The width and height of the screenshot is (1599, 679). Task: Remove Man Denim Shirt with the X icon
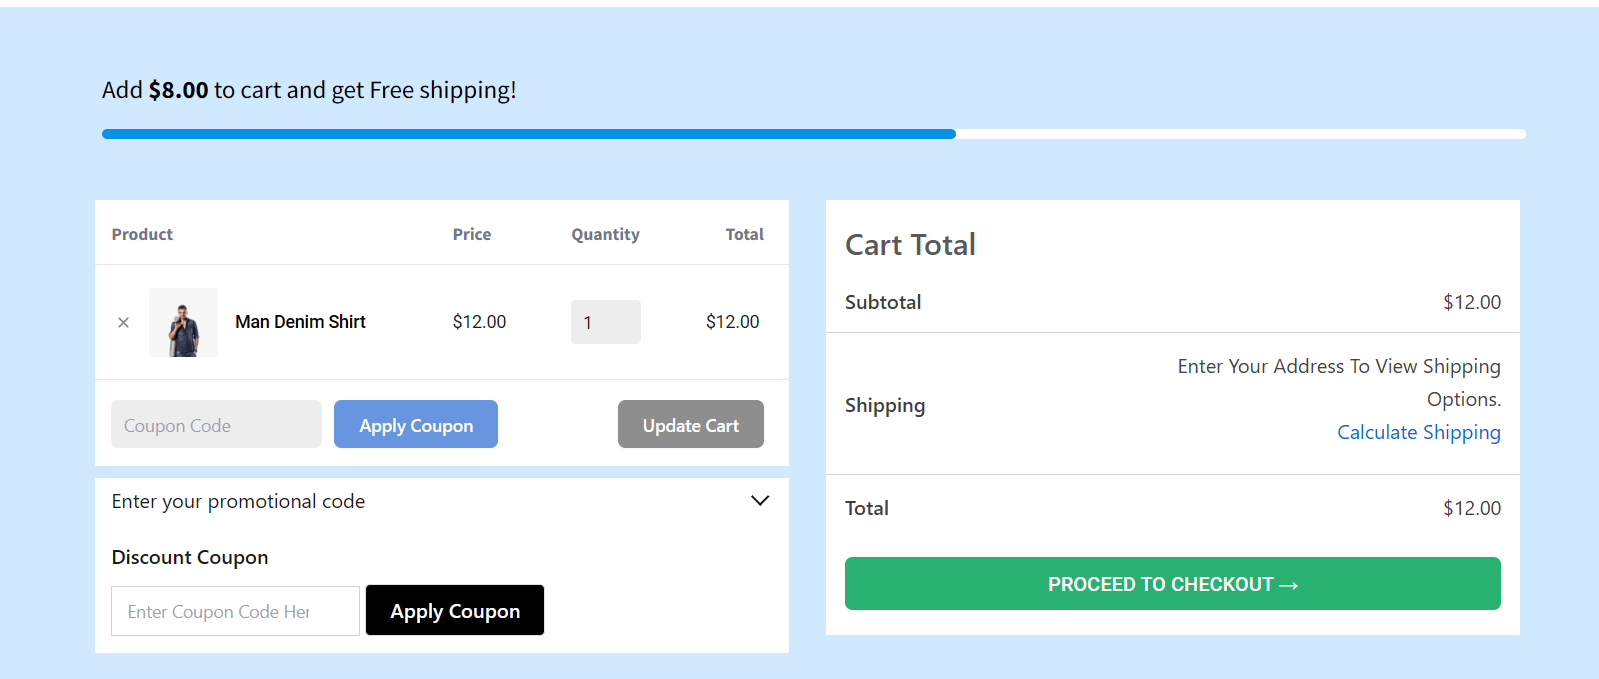(x=123, y=322)
